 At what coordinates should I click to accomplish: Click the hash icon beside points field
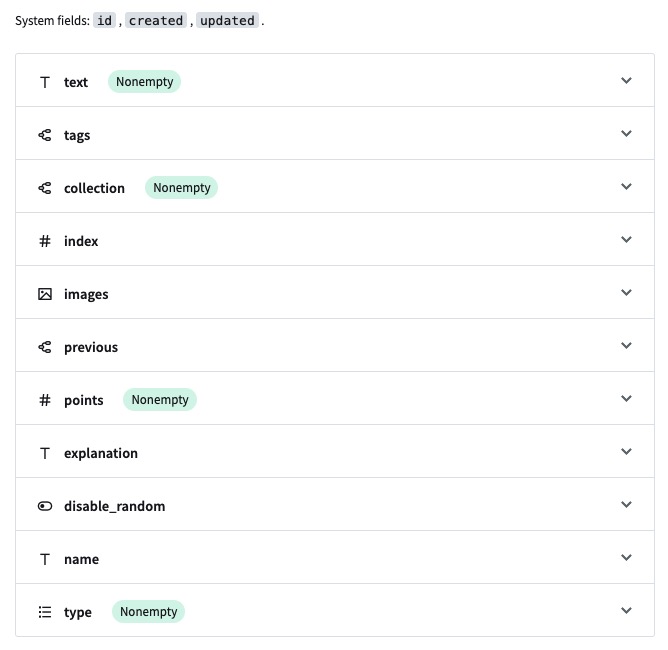[45, 400]
